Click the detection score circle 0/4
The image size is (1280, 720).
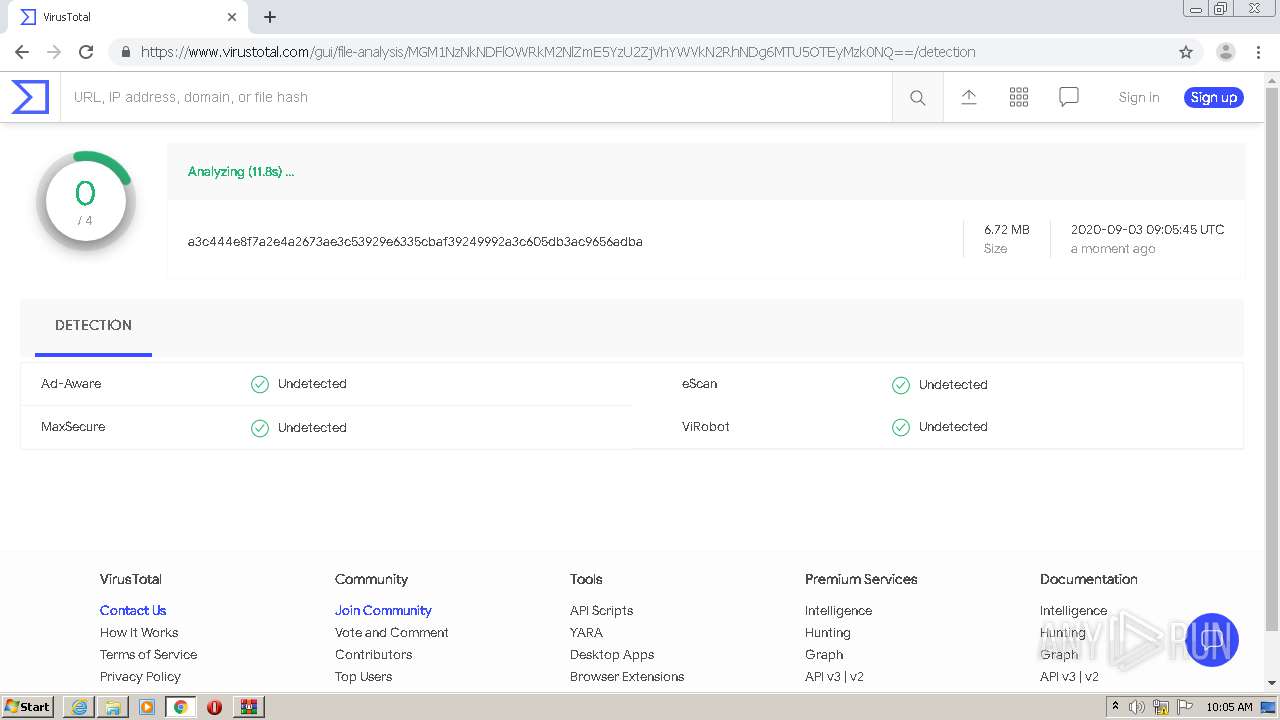(x=85, y=201)
